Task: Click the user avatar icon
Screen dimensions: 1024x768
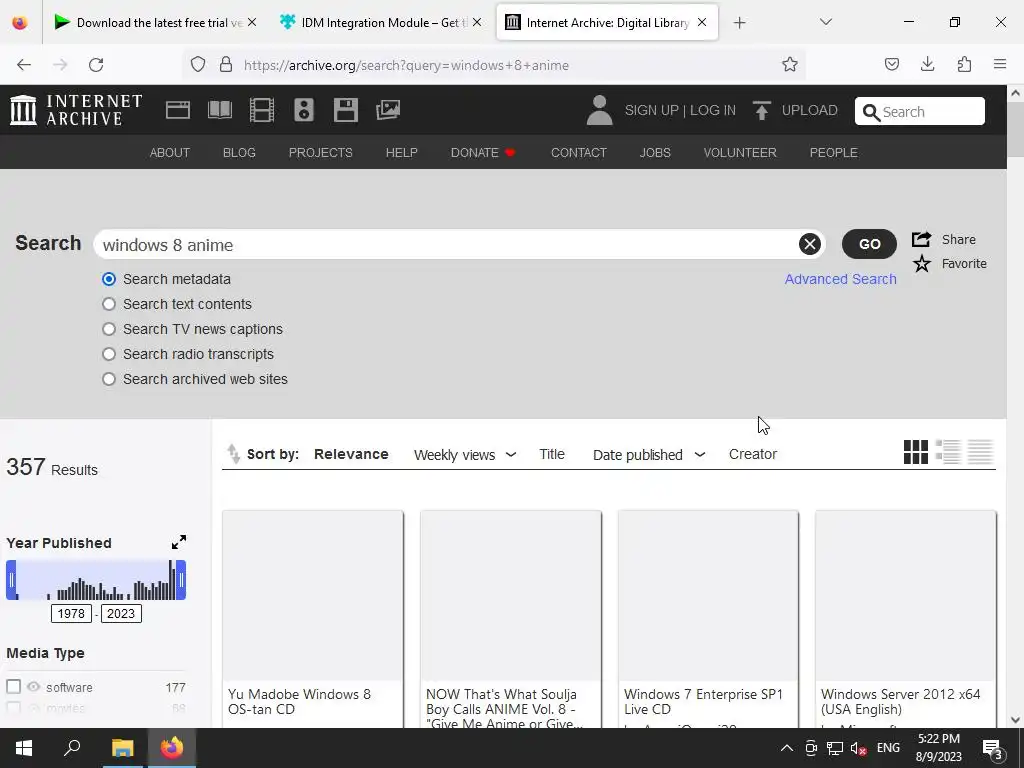Action: pyautogui.click(x=599, y=110)
